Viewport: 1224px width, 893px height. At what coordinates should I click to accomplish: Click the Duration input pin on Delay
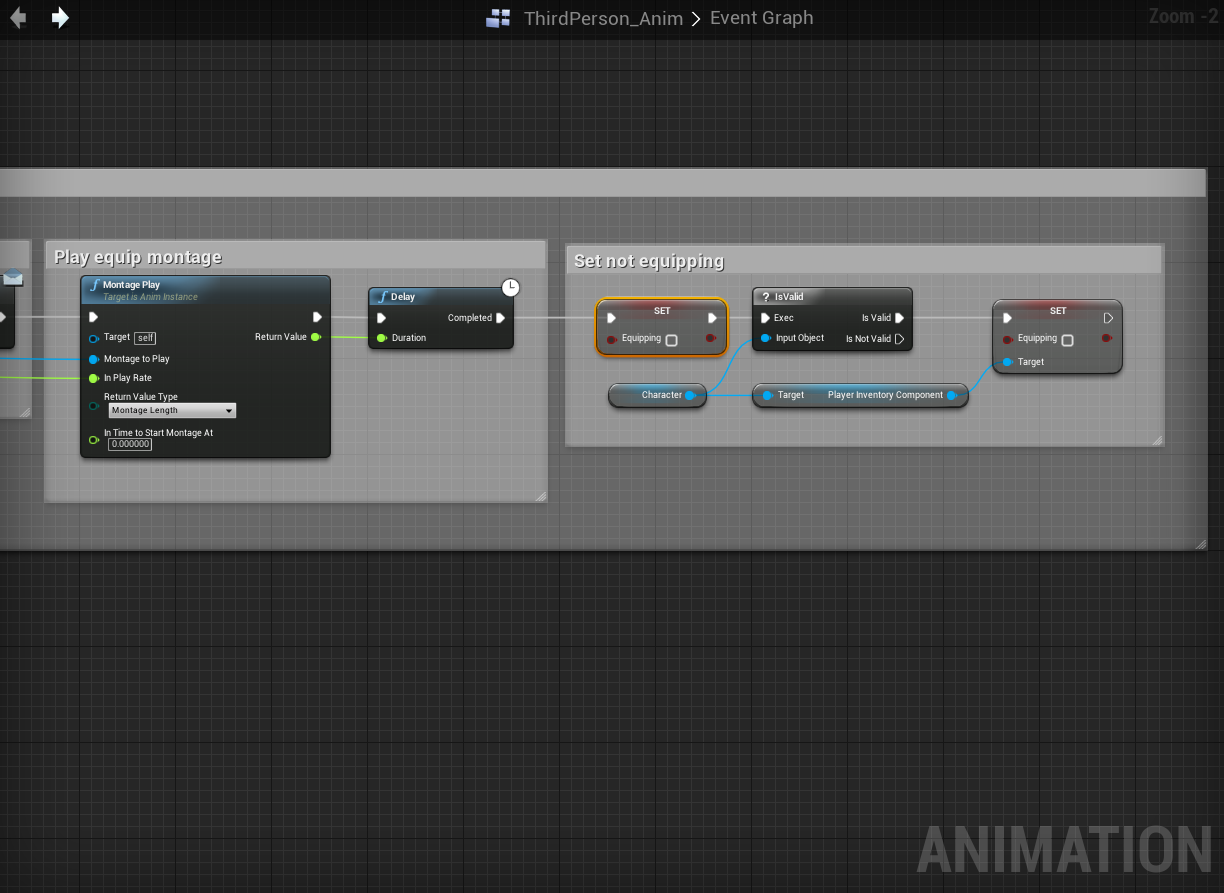click(x=382, y=338)
